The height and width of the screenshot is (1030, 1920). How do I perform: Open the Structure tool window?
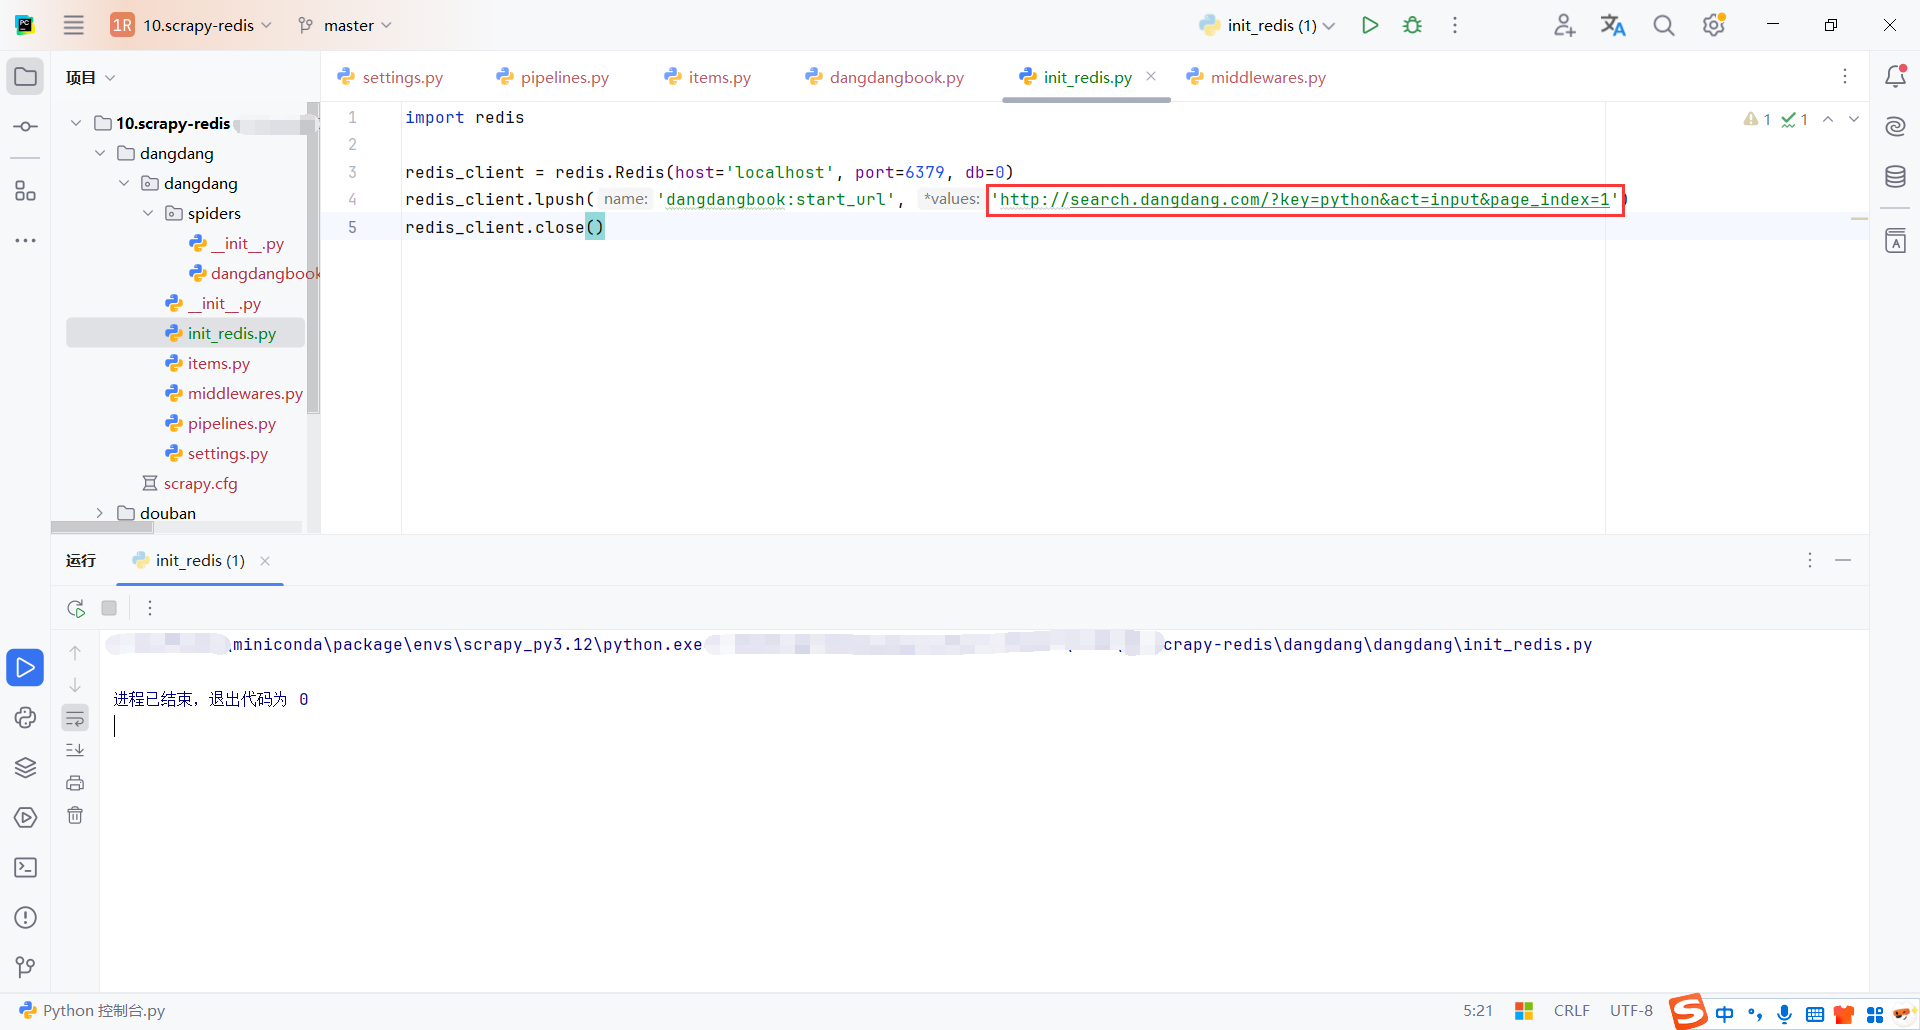tap(25, 190)
